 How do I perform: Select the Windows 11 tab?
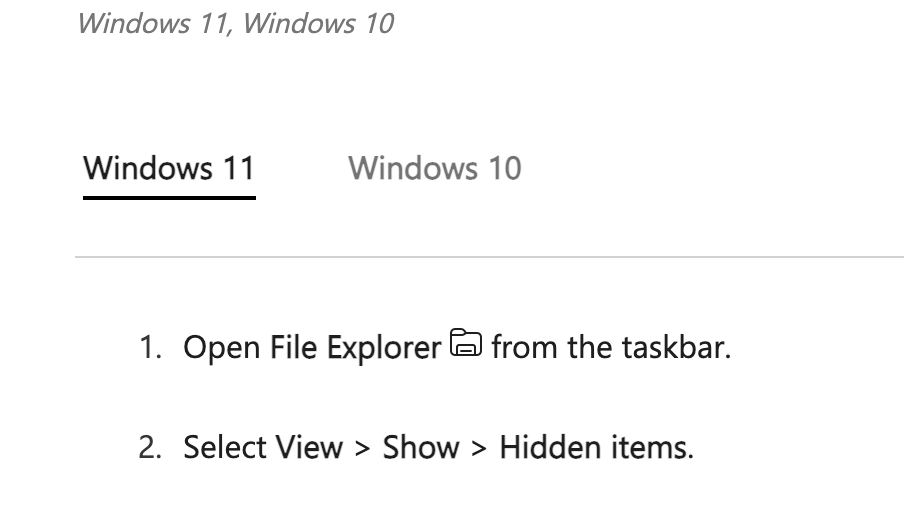[x=169, y=168]
